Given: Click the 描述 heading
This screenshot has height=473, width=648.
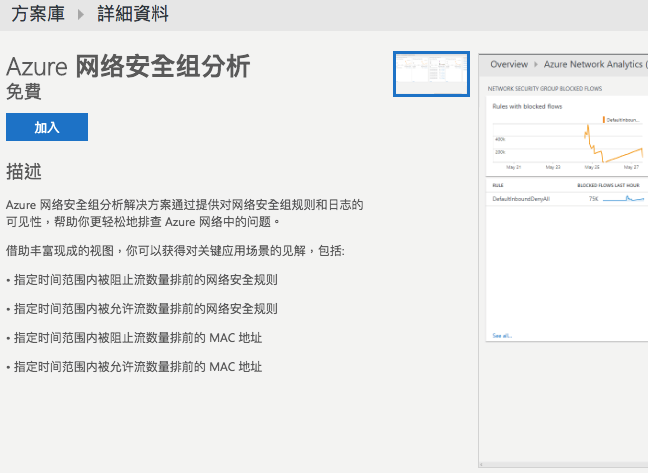Looking at the screenshot, I should click(x=24, y=171).
